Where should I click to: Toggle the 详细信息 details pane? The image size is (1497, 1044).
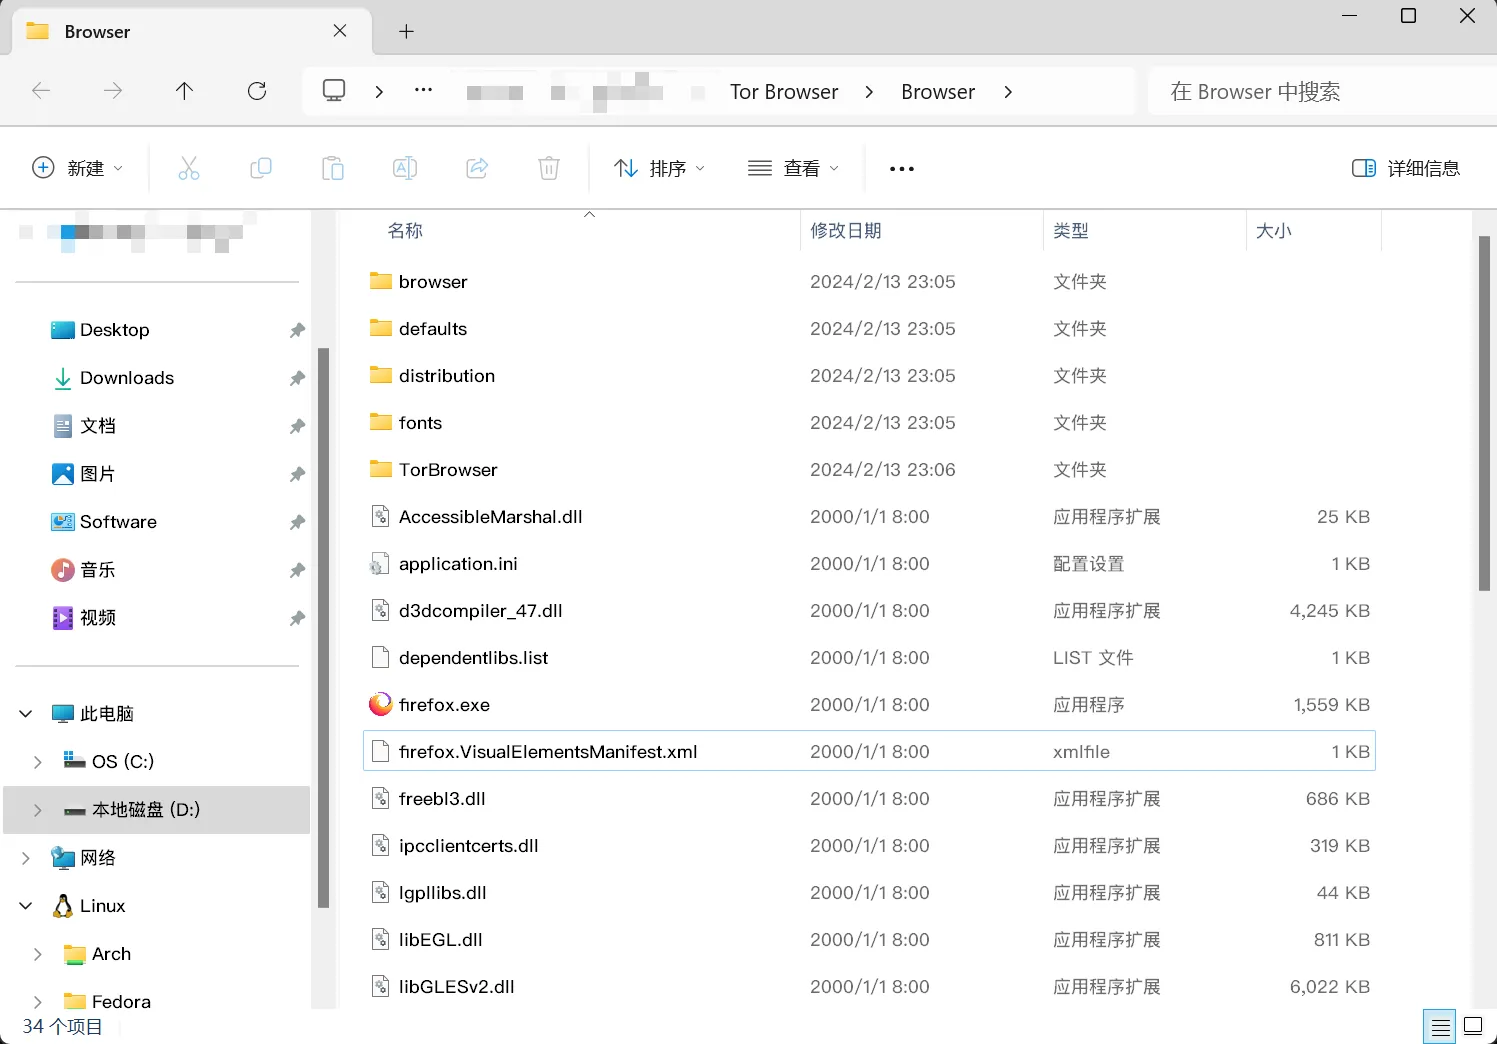click(1406, 168)
